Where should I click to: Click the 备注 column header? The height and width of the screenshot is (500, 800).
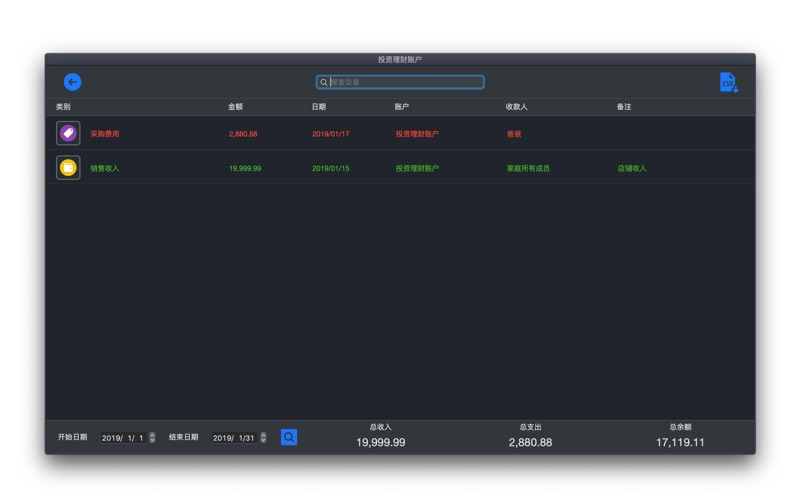pyautogui.click(x=624, y=107)
